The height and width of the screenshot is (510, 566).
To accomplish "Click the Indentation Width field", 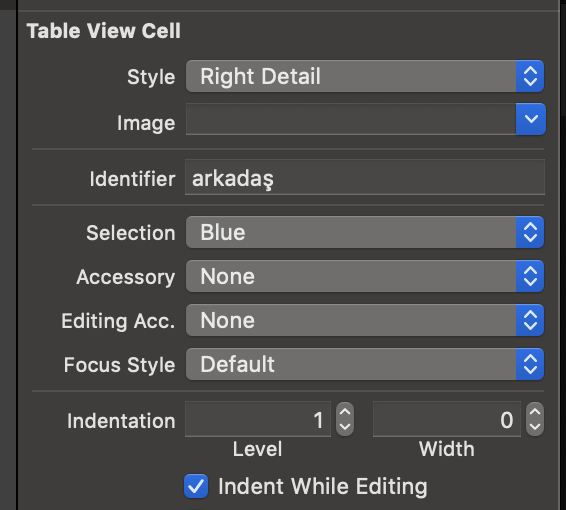I will pyautogui.click(x=447, y=419).
